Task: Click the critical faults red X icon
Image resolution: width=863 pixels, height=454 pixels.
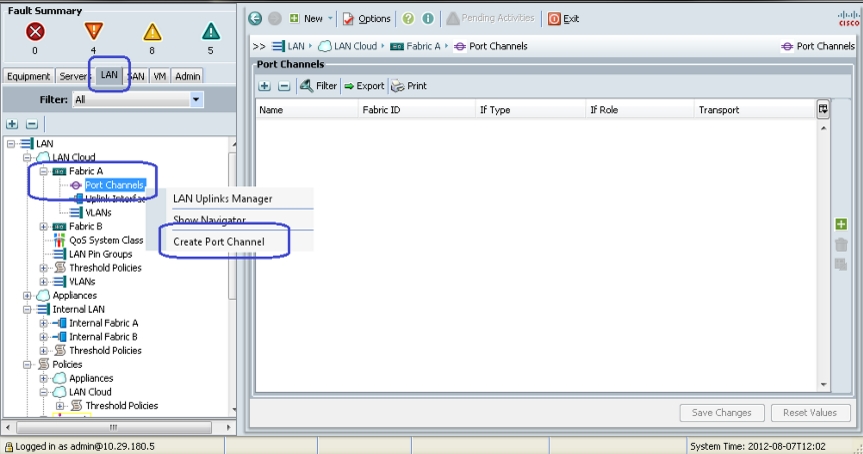Action: point(35,32)
